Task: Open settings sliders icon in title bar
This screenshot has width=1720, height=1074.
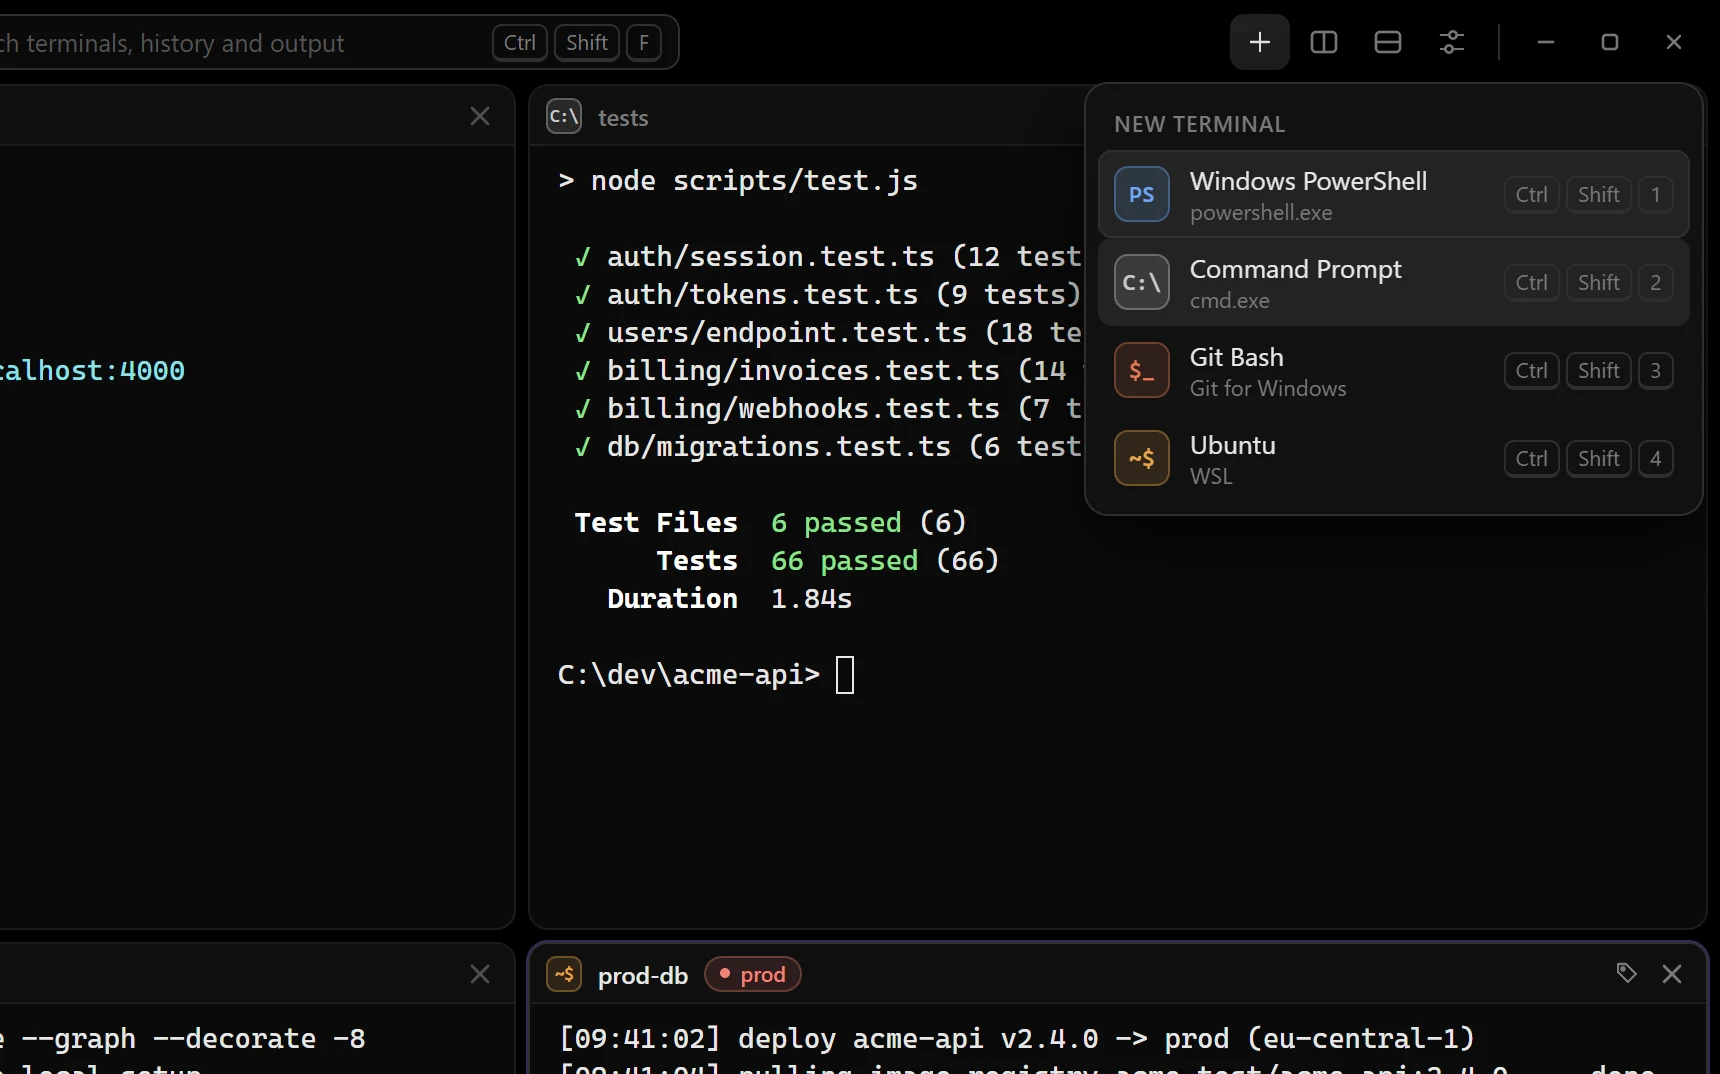Action: click(1452, 42)
